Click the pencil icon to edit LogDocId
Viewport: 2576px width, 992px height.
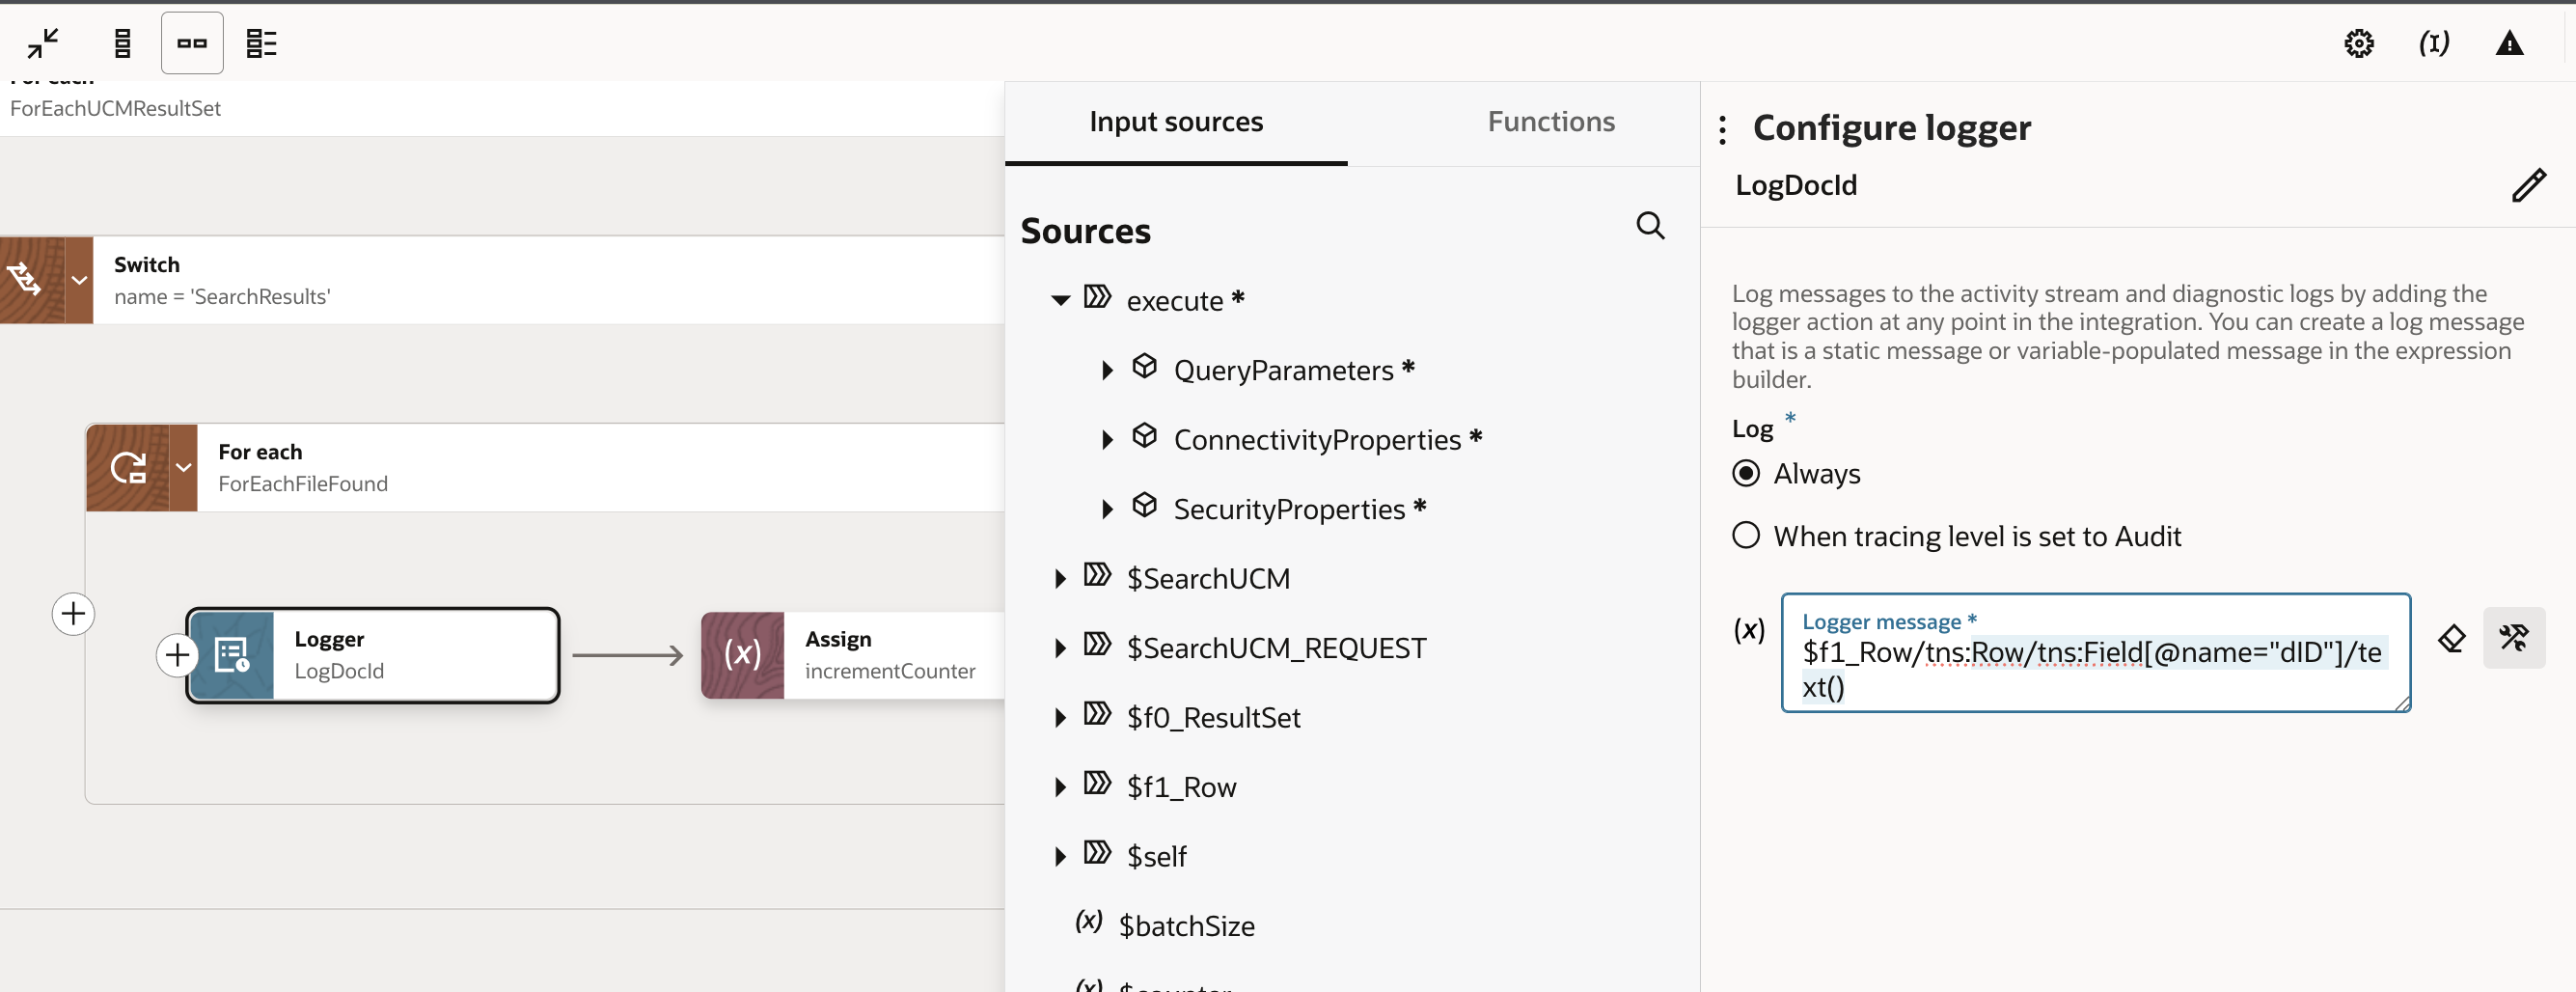point(2531,185)
